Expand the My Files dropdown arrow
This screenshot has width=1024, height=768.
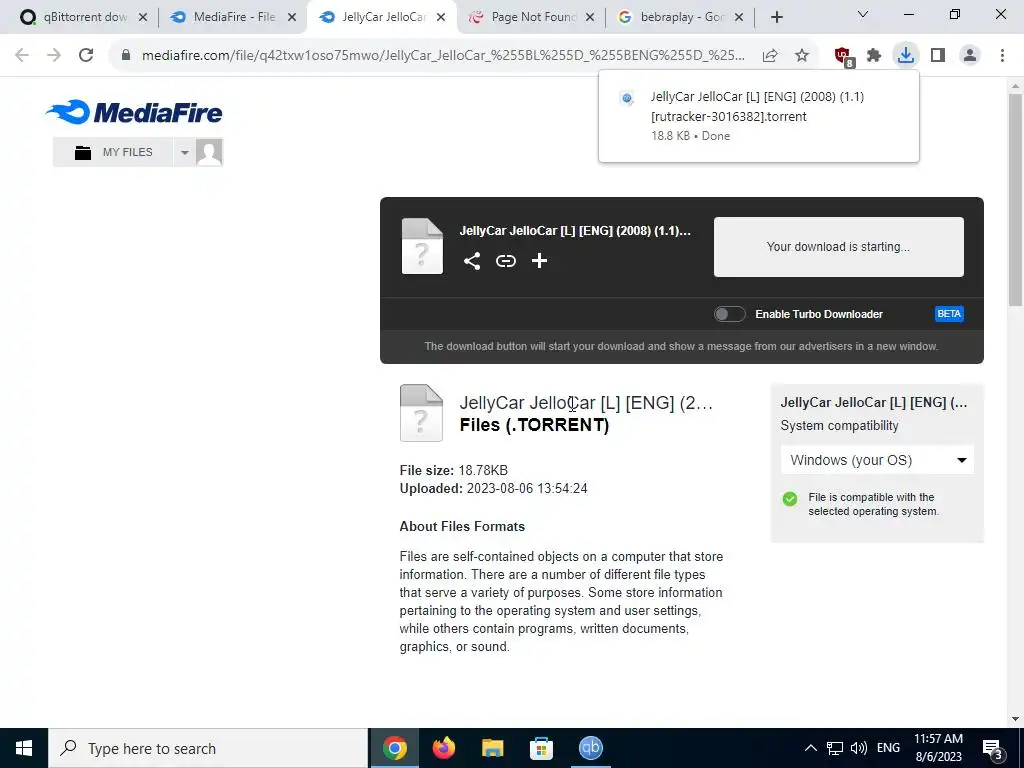click(x=185, y=152)
